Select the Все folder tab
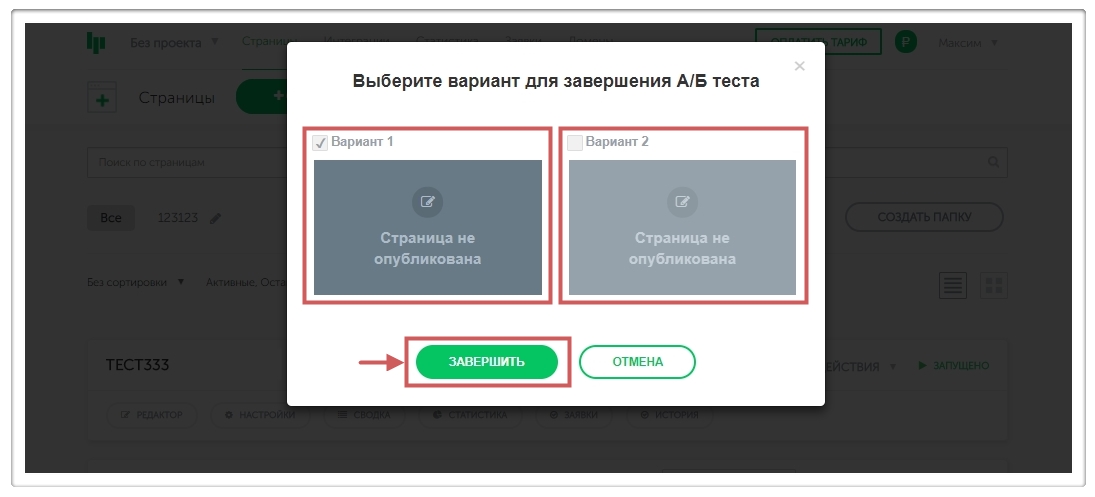The height and width of the screenshot is (497, 1095). [x=110, y=218]
